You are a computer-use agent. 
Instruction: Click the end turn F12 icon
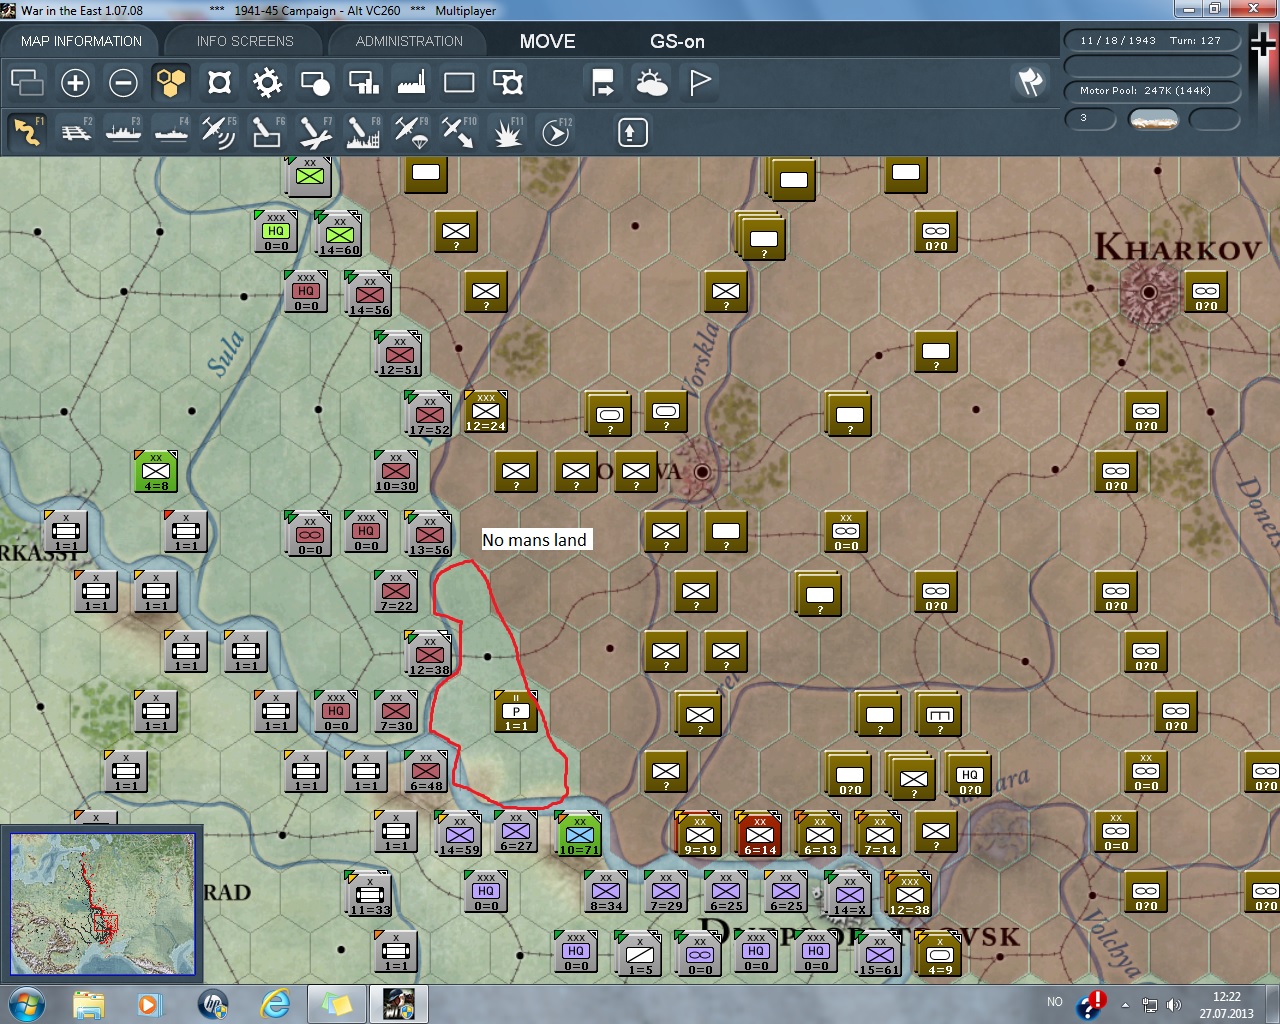point(555,132)
